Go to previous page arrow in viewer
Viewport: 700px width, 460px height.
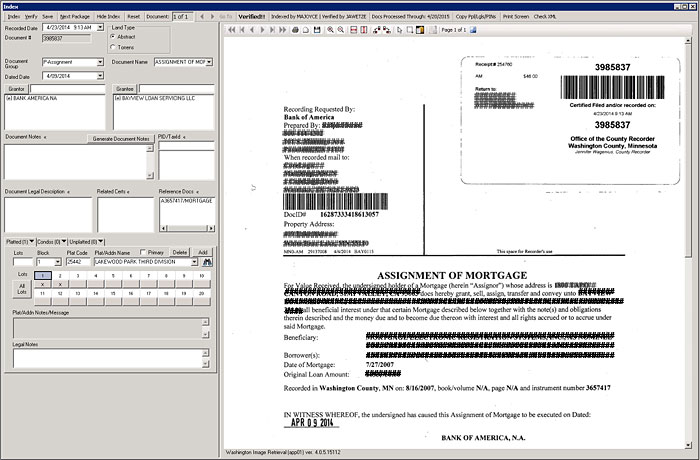tap(252, 30)
